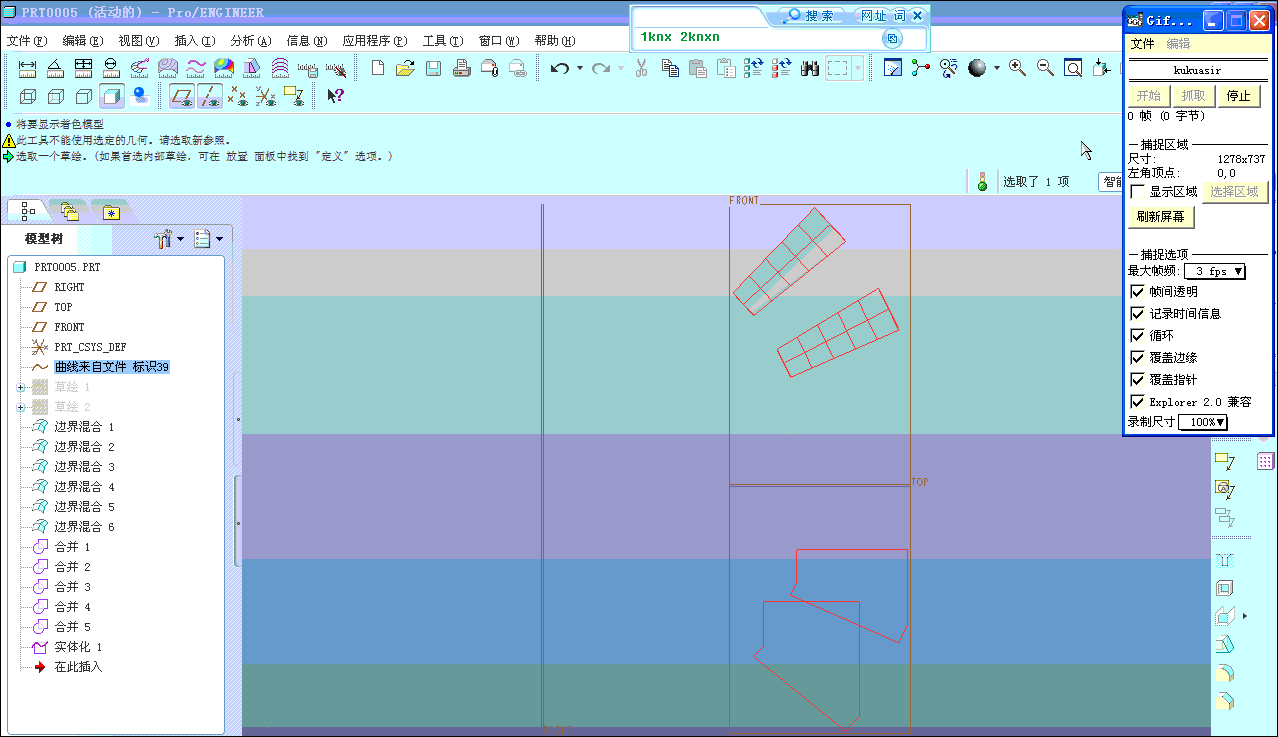This screenshot has width=1278, height=737.
Task: Select 合并 3 in the model tree
Action: tap(72, 587)
